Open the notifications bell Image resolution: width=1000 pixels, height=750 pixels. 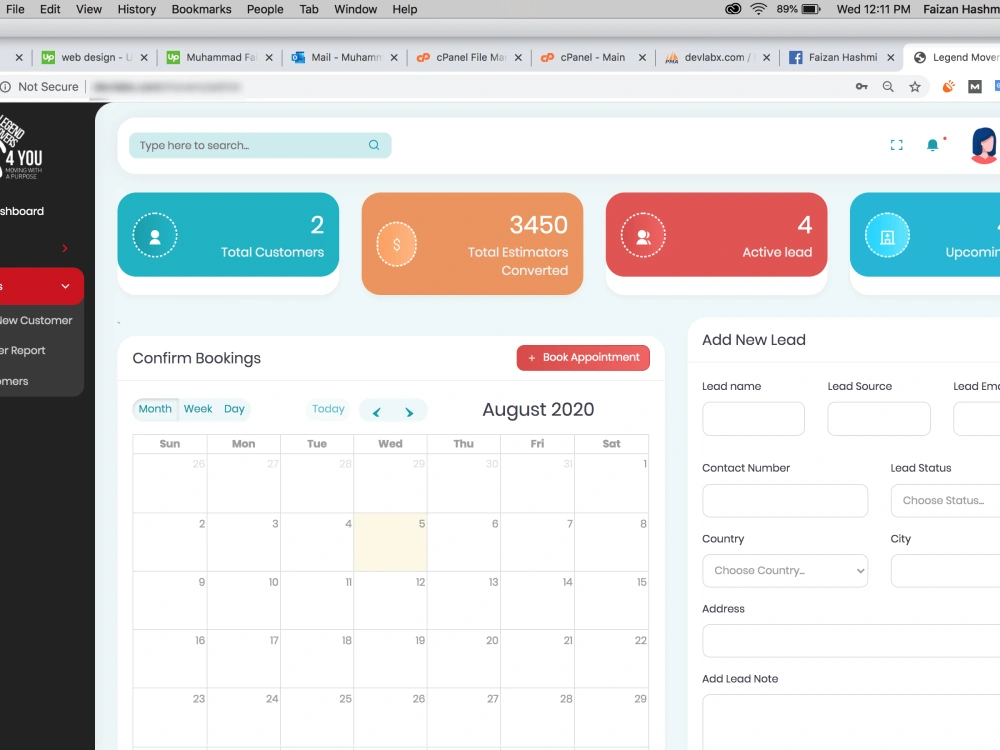tap(932, 145)
